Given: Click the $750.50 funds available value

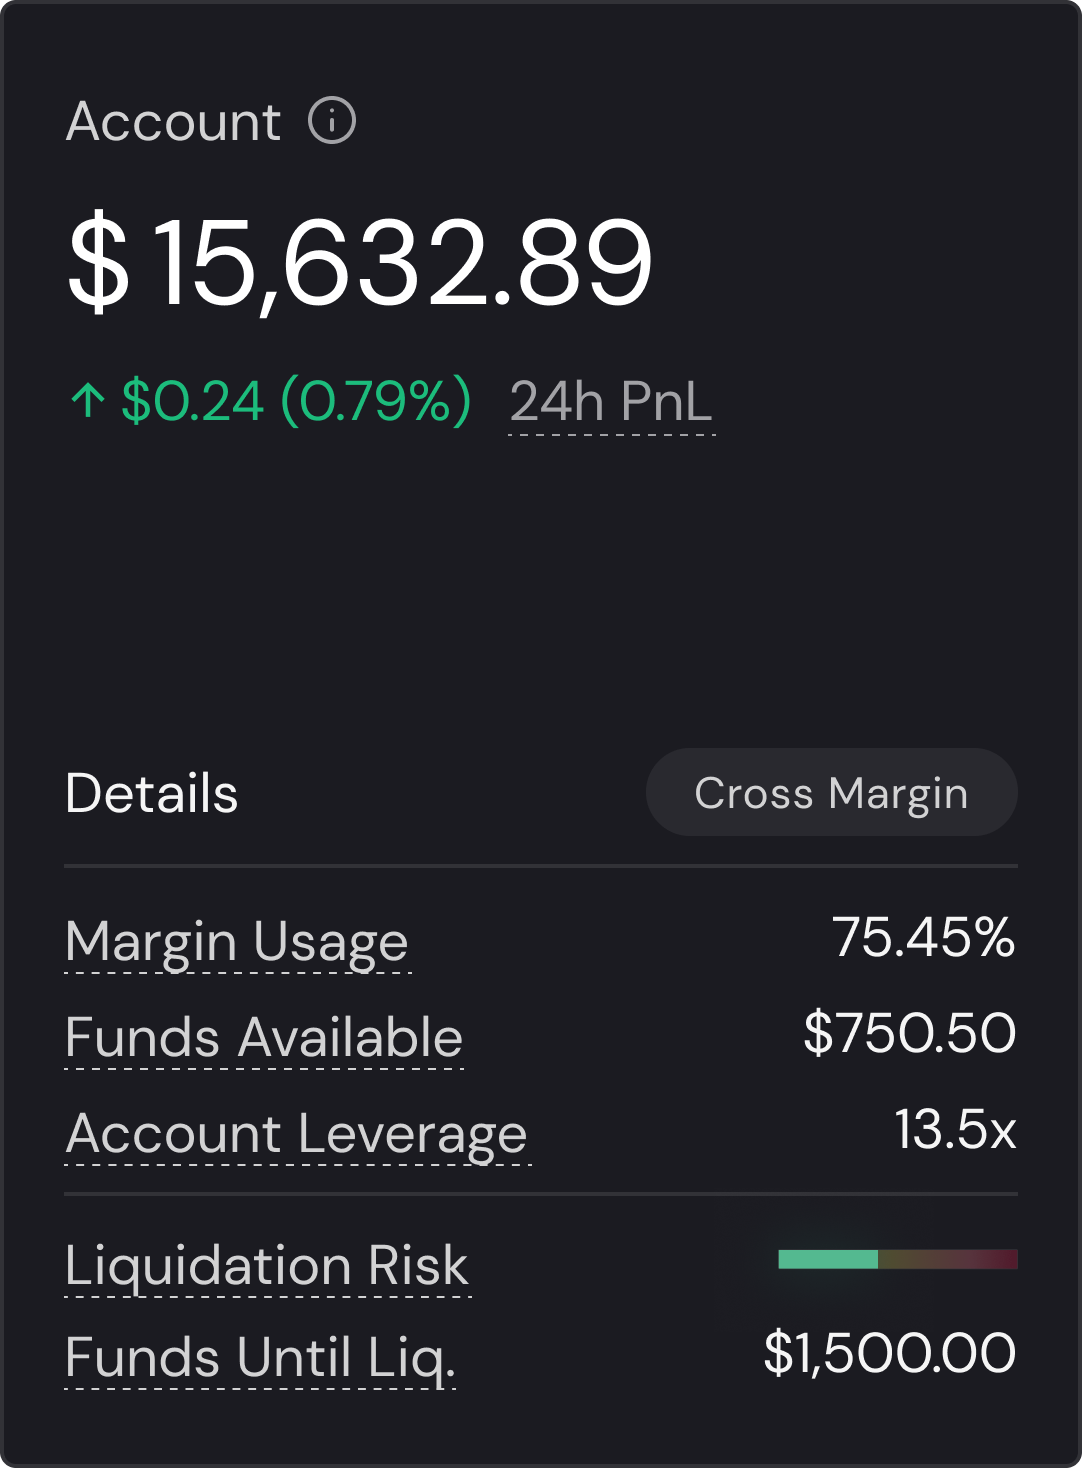Looking at the screenshot, I should pyautogui.click(x=910, y=1033).
